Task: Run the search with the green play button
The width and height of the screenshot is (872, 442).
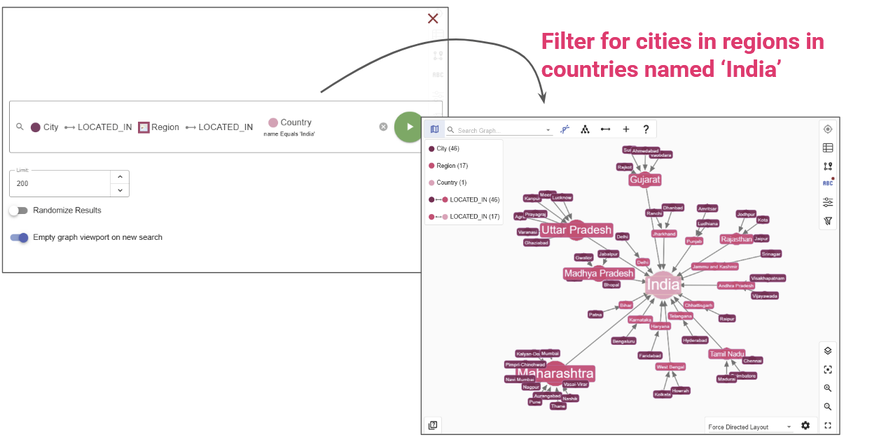Action: pyautogui.click(x=409, y=127)
